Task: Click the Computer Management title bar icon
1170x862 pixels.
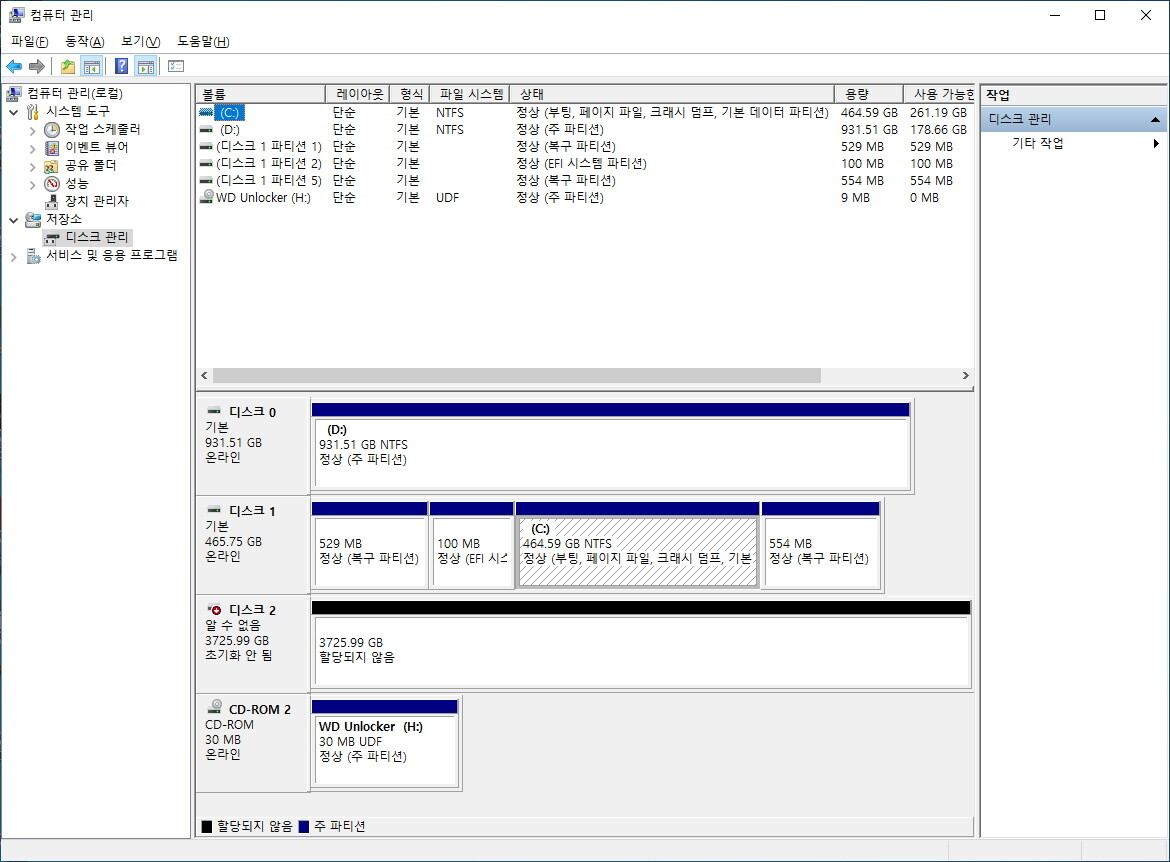Action: pyautogui.click(x=16, y=14)
